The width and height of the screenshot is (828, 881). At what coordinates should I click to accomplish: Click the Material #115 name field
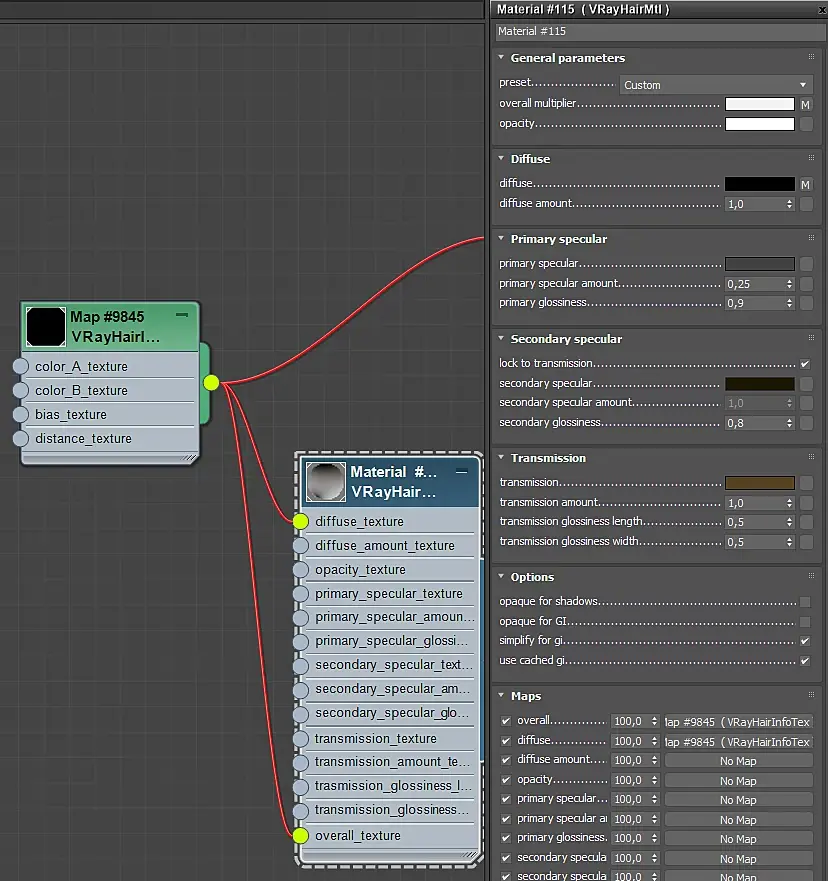coord(661,31)
